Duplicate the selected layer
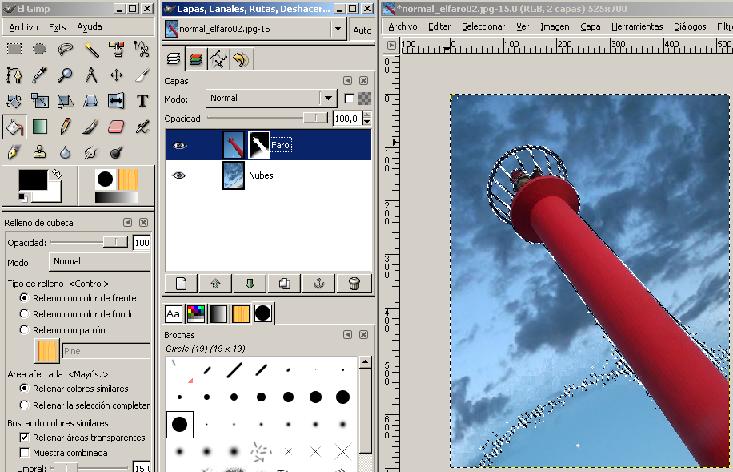Image resolution: width=733 pixels, height=472 pixels. click(284, 283)
